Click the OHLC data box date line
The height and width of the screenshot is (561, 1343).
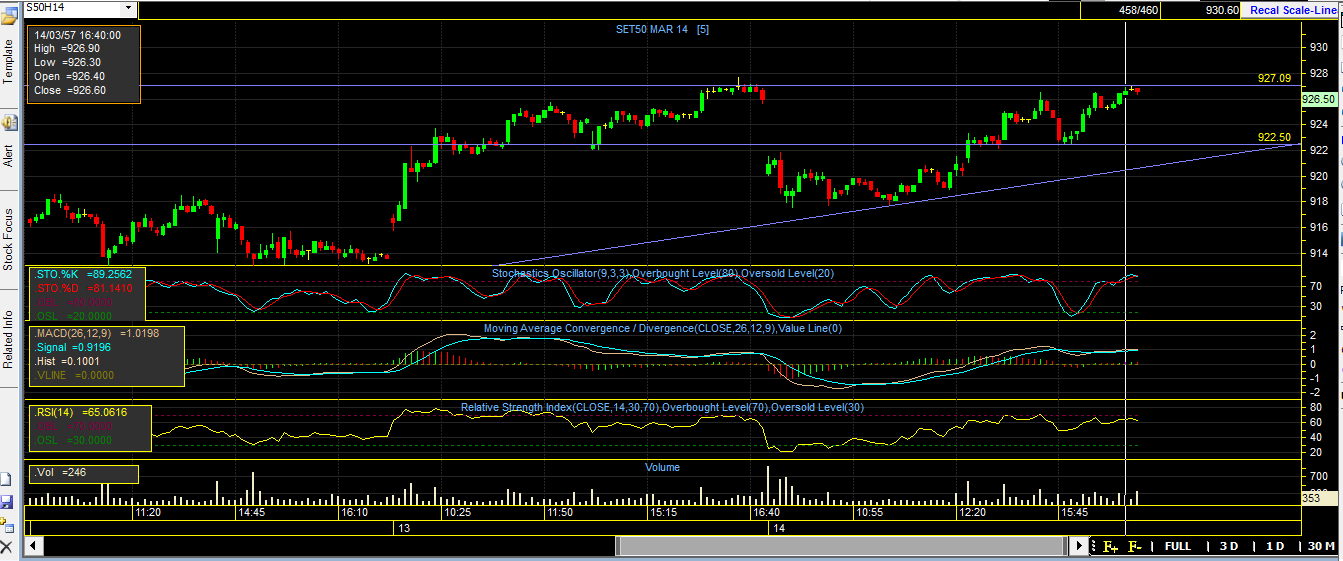point(77,34)
